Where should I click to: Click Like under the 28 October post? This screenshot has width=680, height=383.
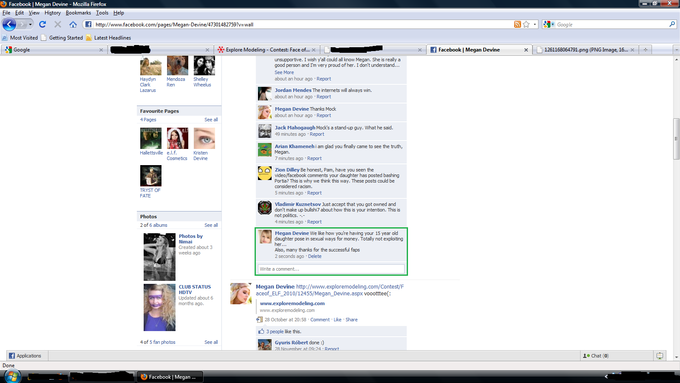[337, 320]
